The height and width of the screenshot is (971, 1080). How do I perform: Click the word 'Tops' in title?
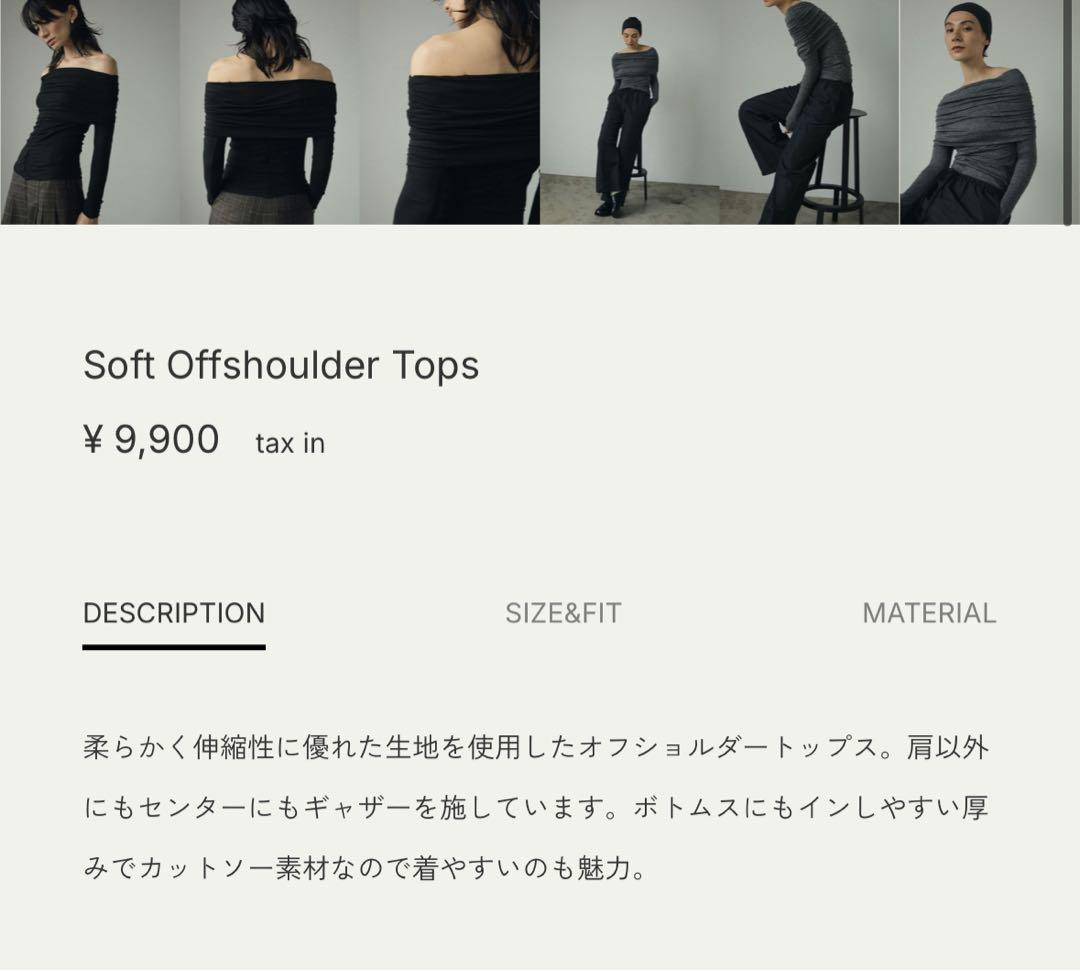click(x=436, y=366)
